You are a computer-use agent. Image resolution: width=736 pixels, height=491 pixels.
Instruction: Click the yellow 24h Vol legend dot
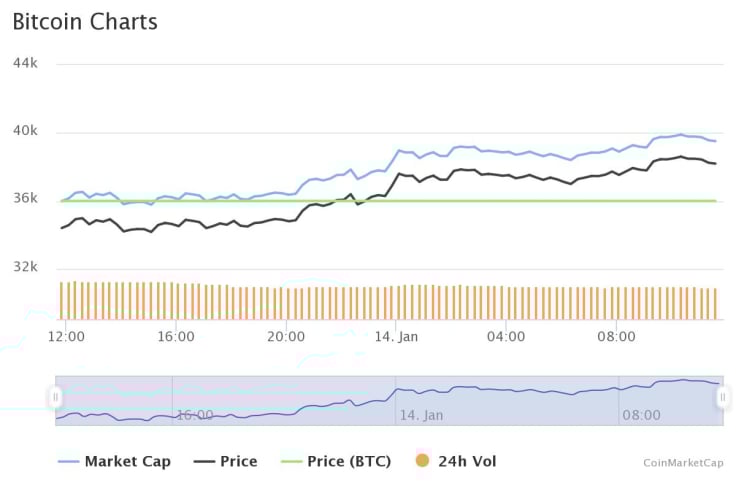(x=422, y=460)
